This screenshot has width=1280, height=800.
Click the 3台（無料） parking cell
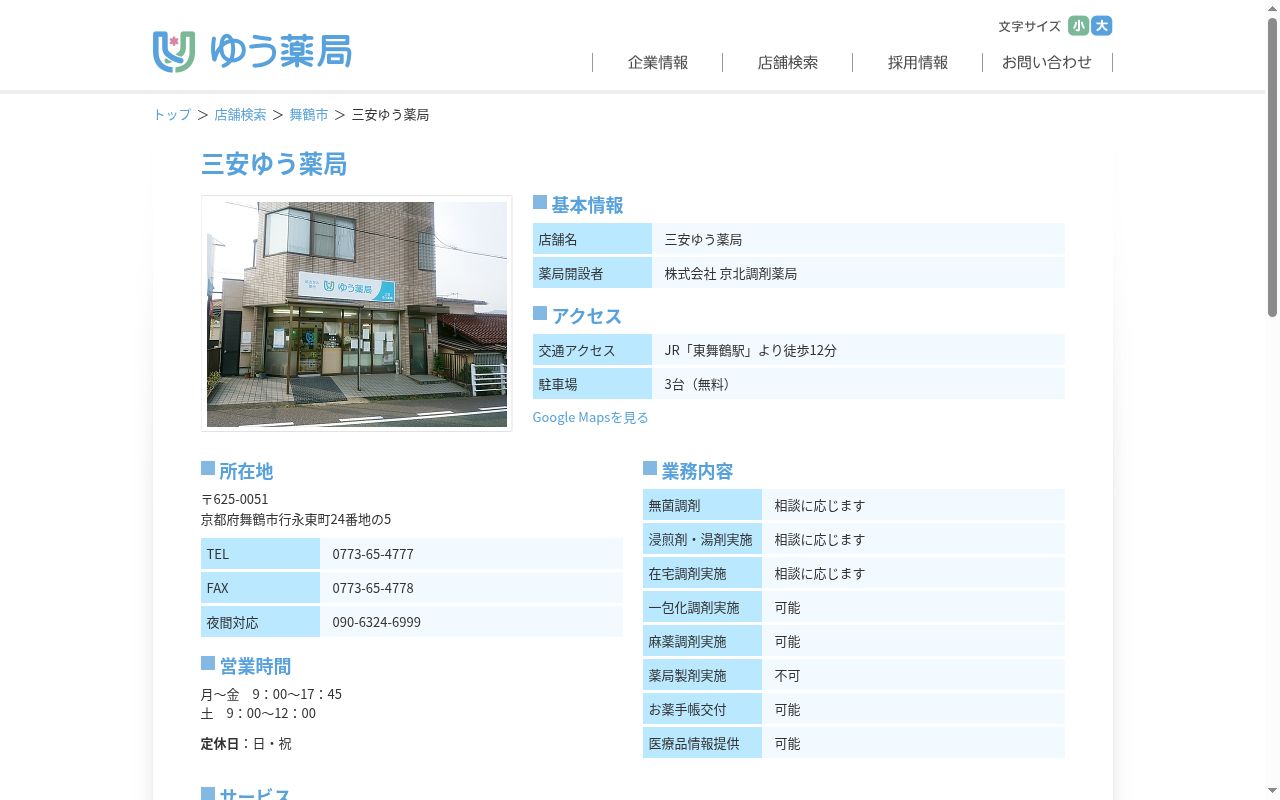858,384
